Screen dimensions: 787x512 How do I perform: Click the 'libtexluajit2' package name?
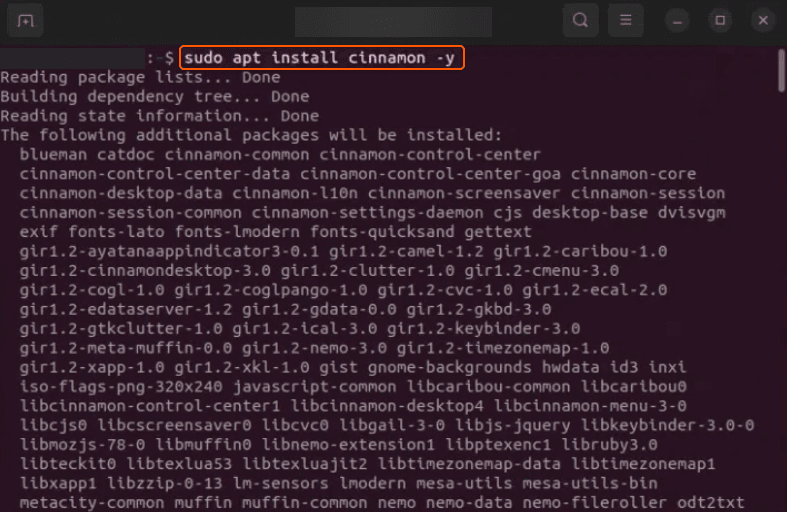click(x=305, y=464)
